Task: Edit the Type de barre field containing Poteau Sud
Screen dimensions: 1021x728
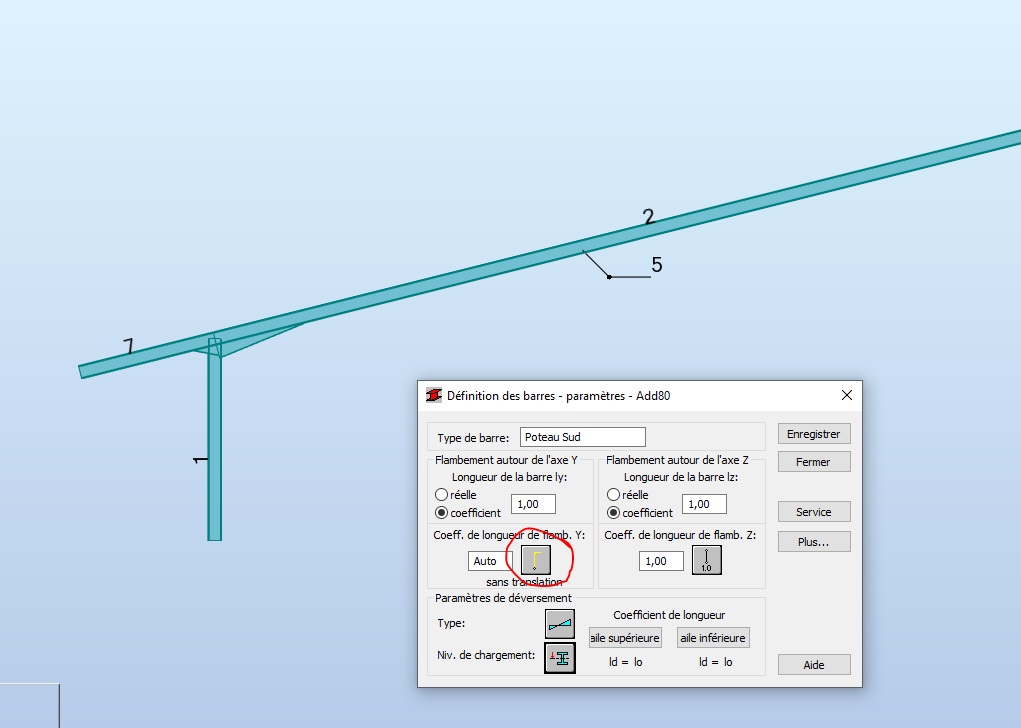Action: (582, 437)
